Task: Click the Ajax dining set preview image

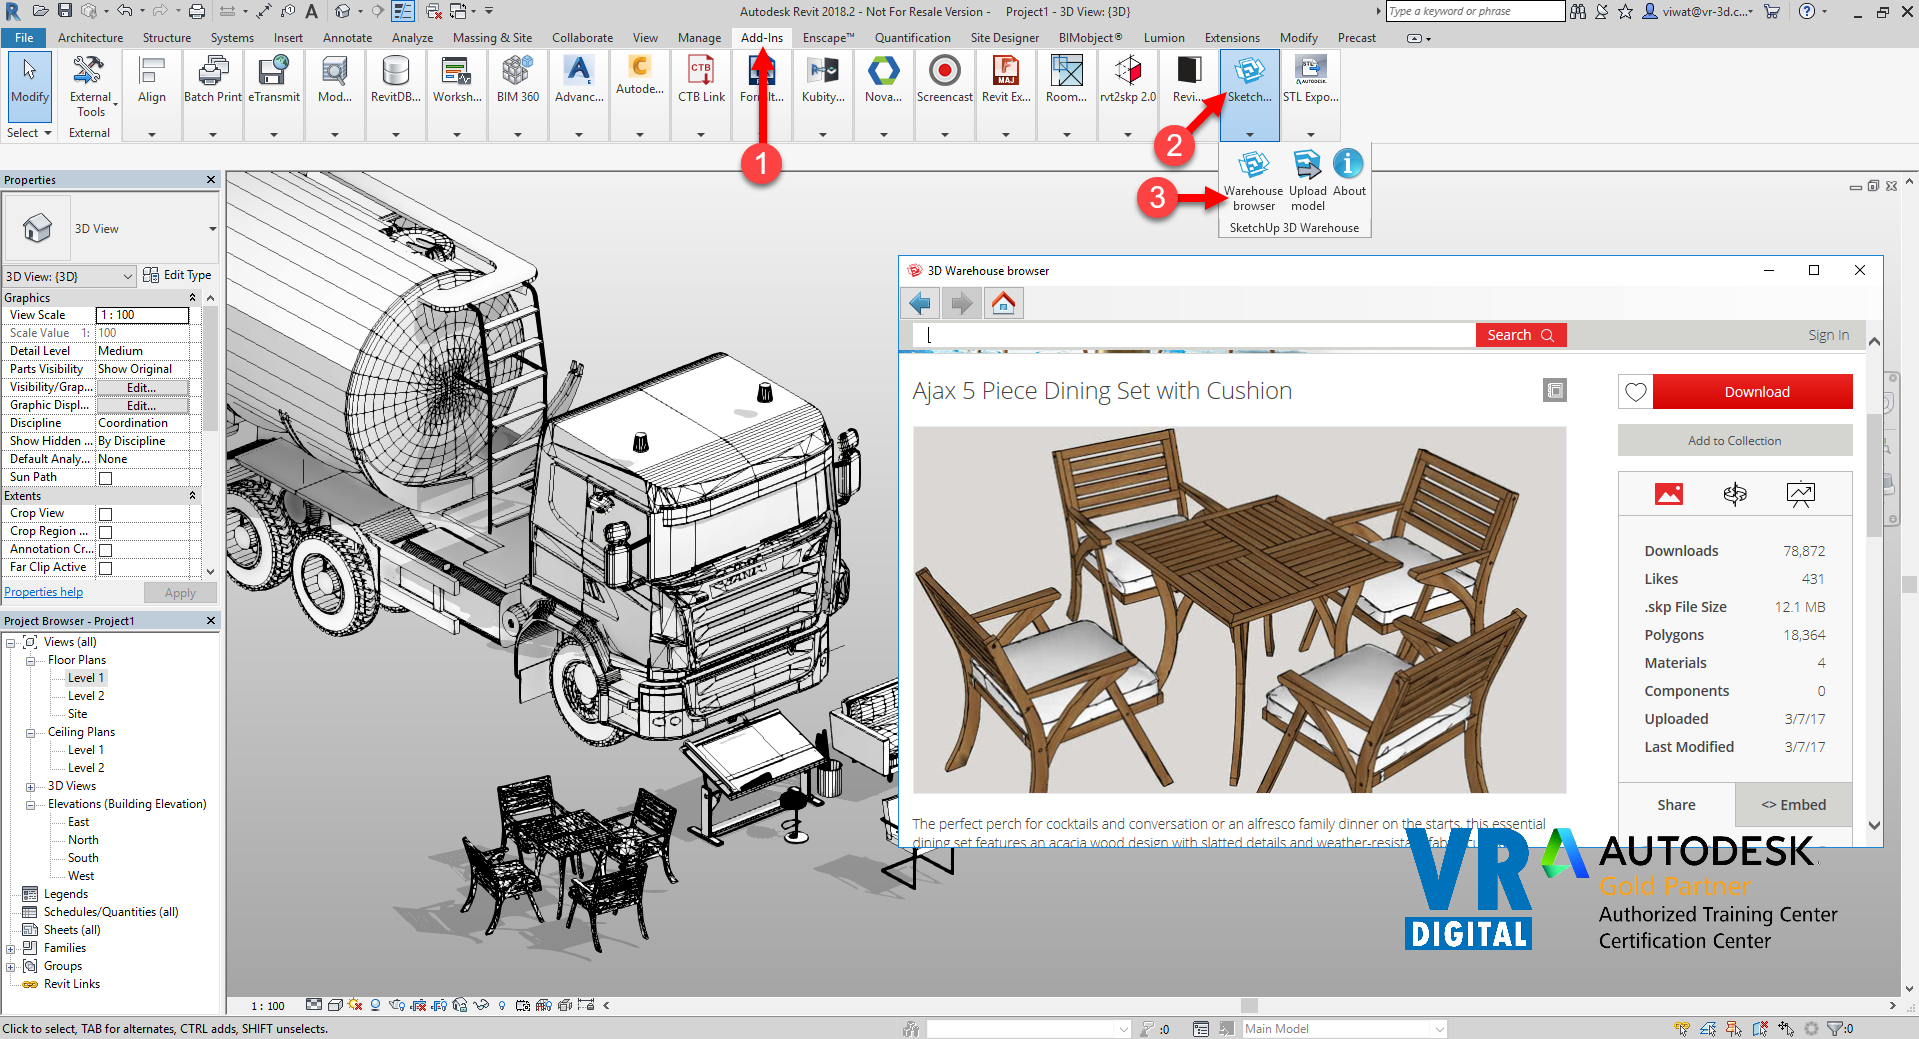Action: coord(1239,610)
